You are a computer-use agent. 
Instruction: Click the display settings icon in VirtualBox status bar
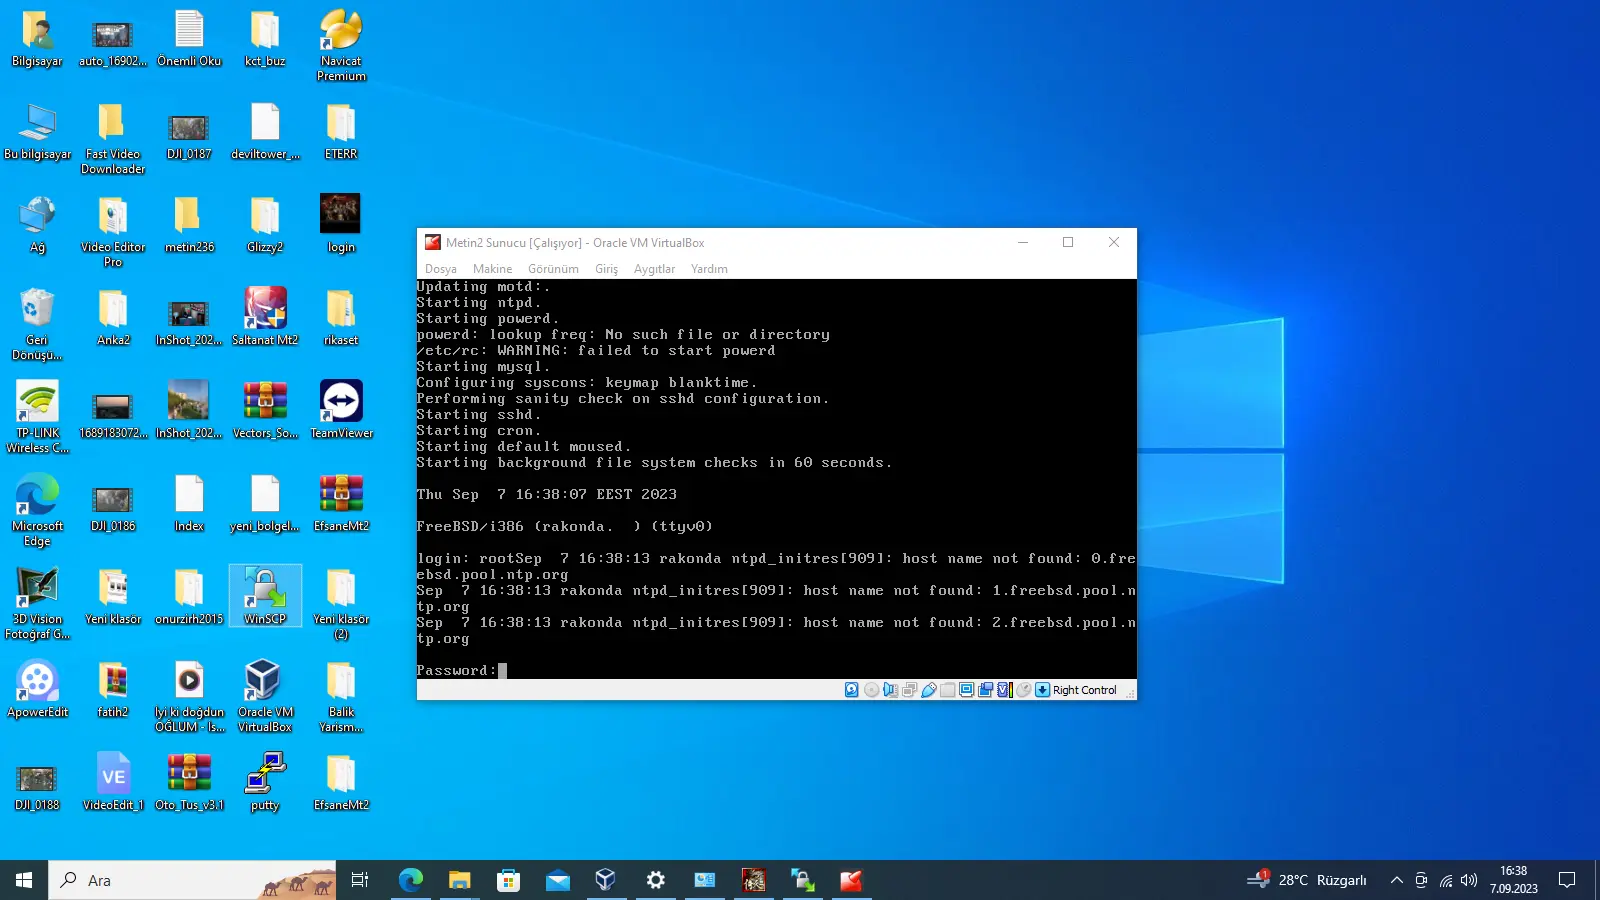click(966, 690)
